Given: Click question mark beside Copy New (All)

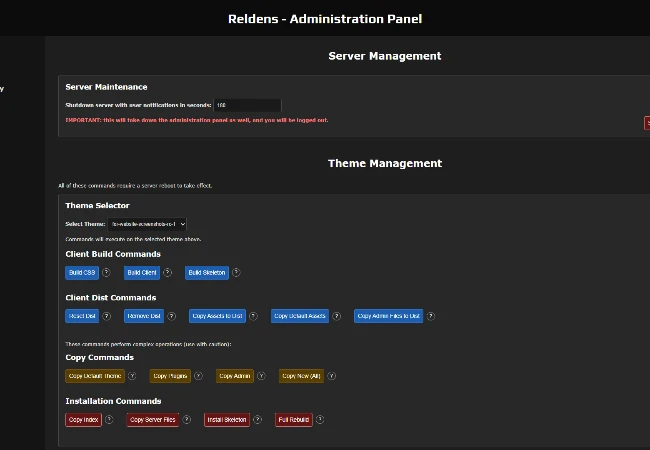Looking at the screenshot, I should 331,376.
